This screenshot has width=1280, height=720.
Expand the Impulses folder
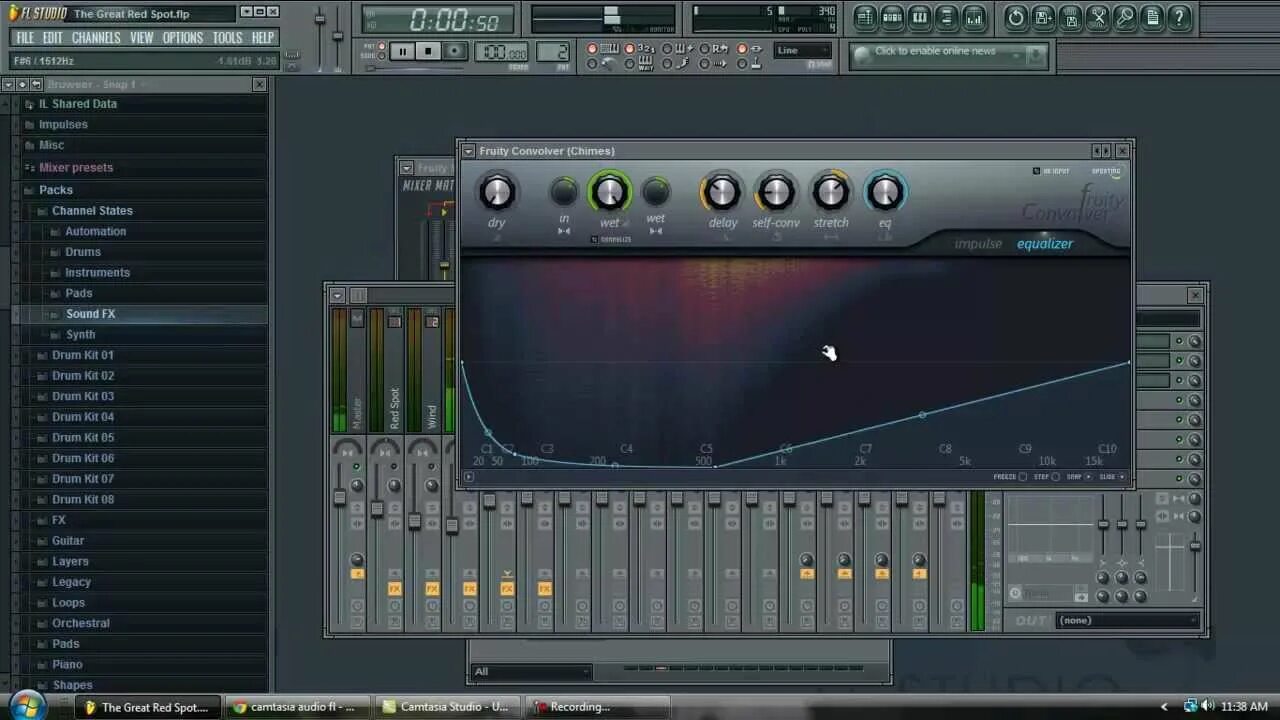point(63,125)
